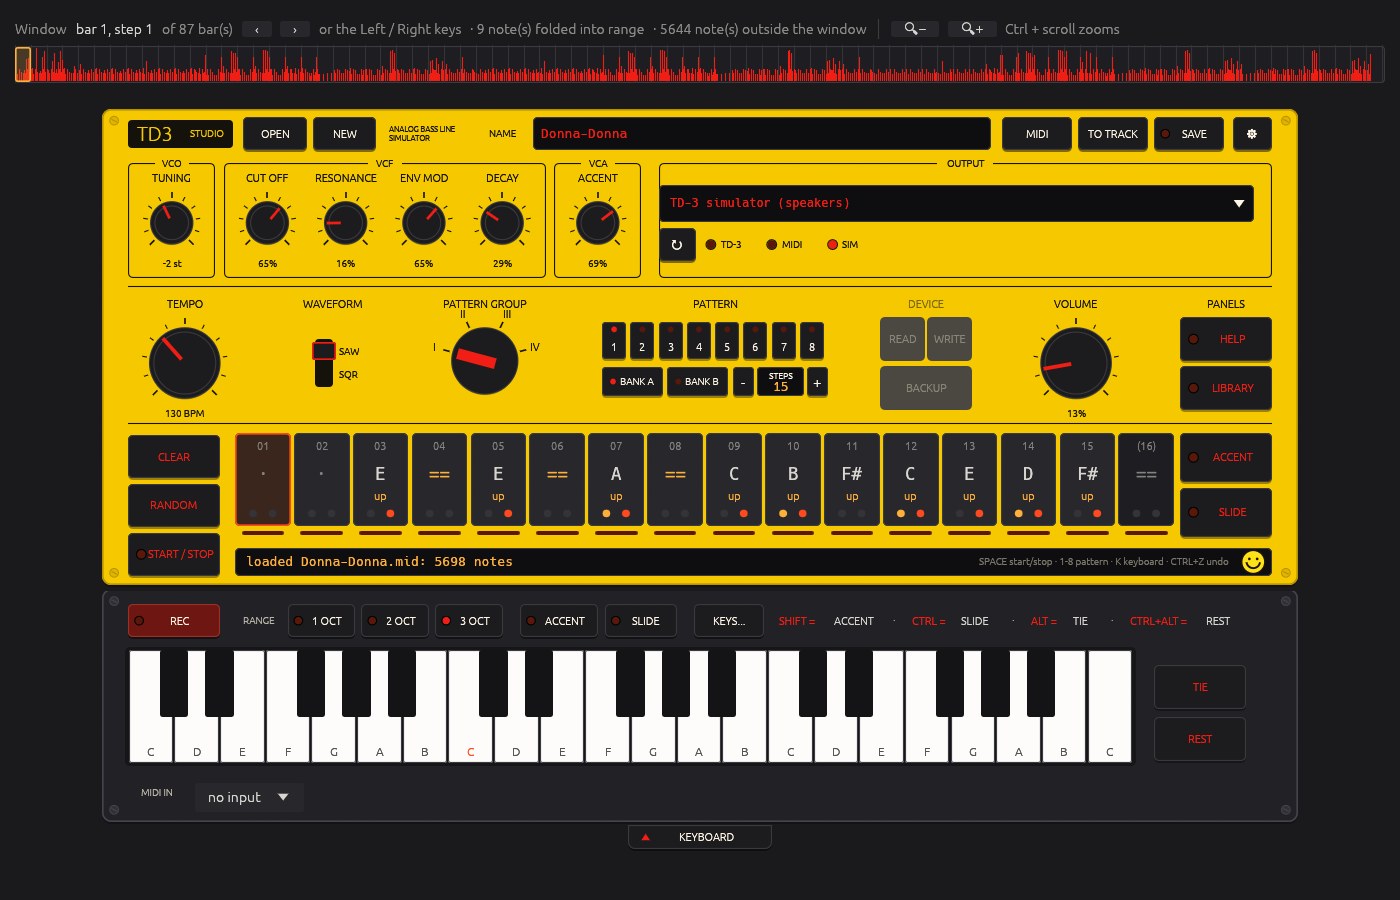This screenshot has width=1400, height=900.
Task: Click the pattern name field Donna-Donna
Action: pos(761,134)
